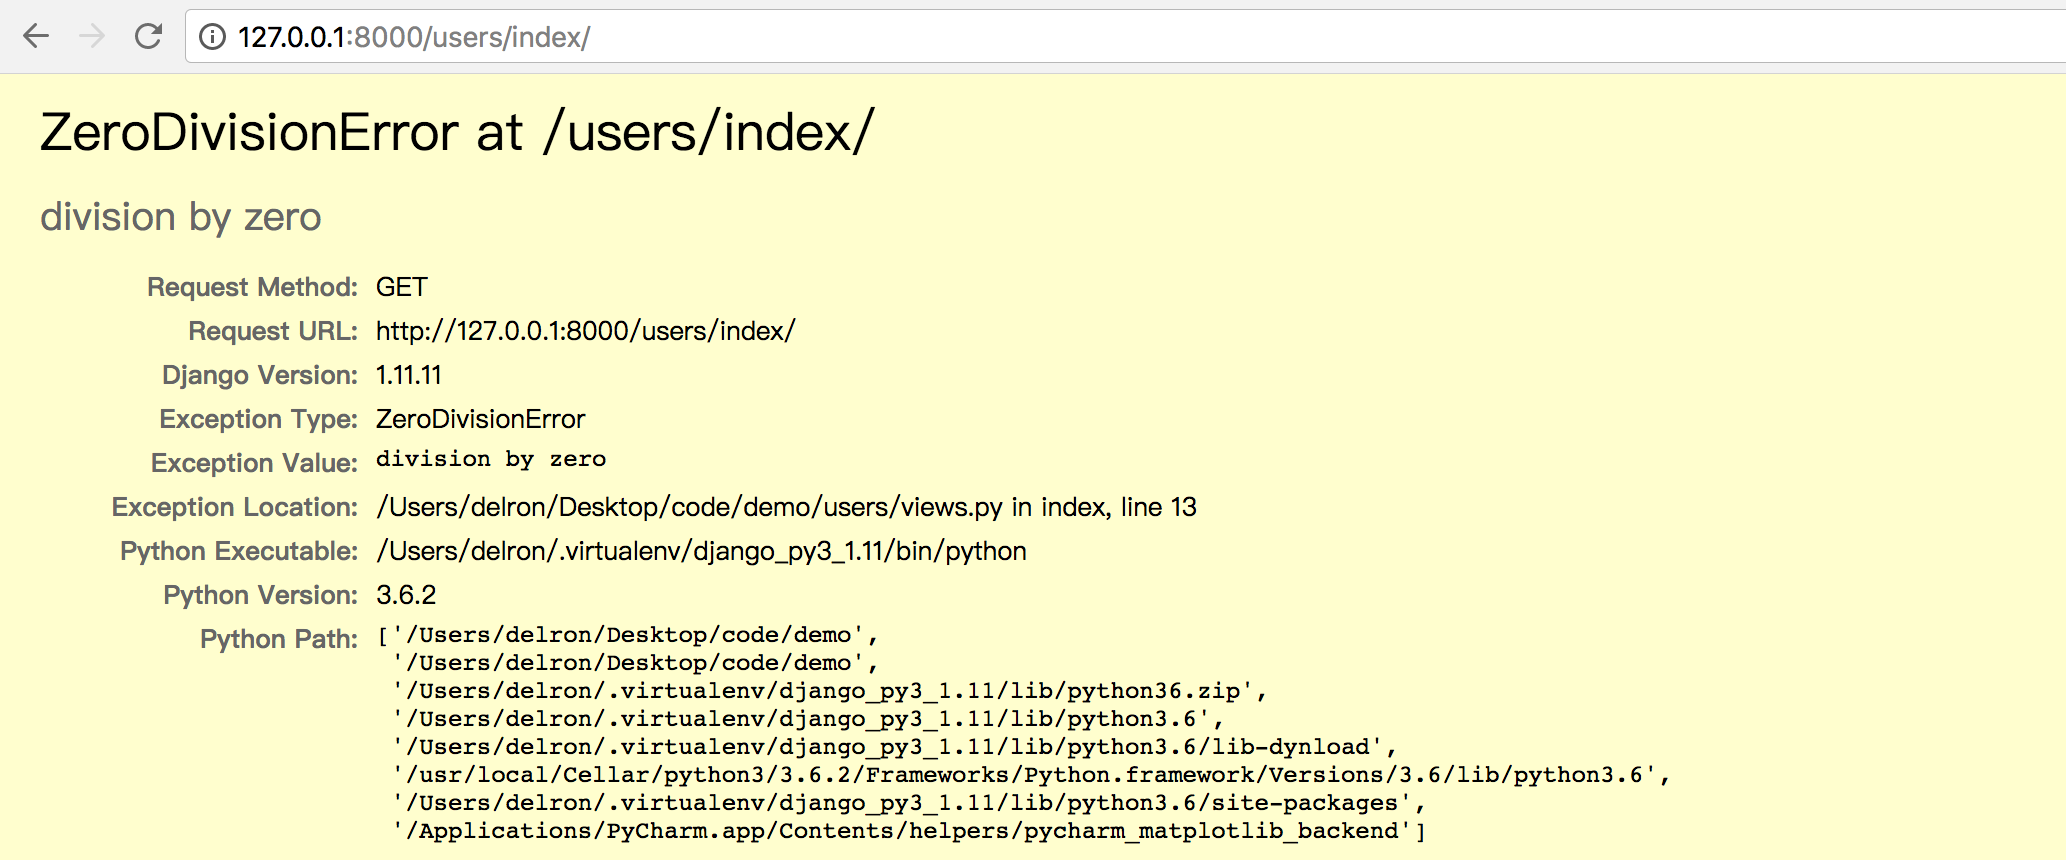The width and height of the screenshot is (2066, 860).
Task: Focus the address bar URL text
Action: point(414,37)
